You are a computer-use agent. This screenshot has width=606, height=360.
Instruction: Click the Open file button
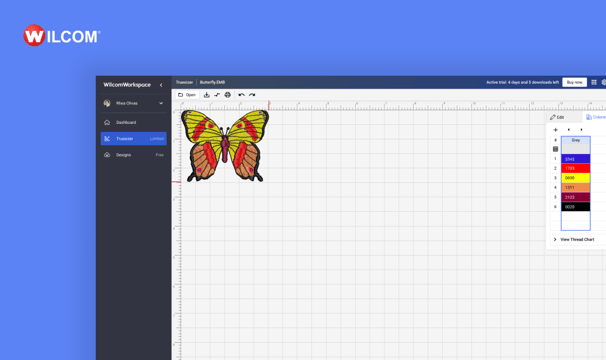tap(187, 95)
